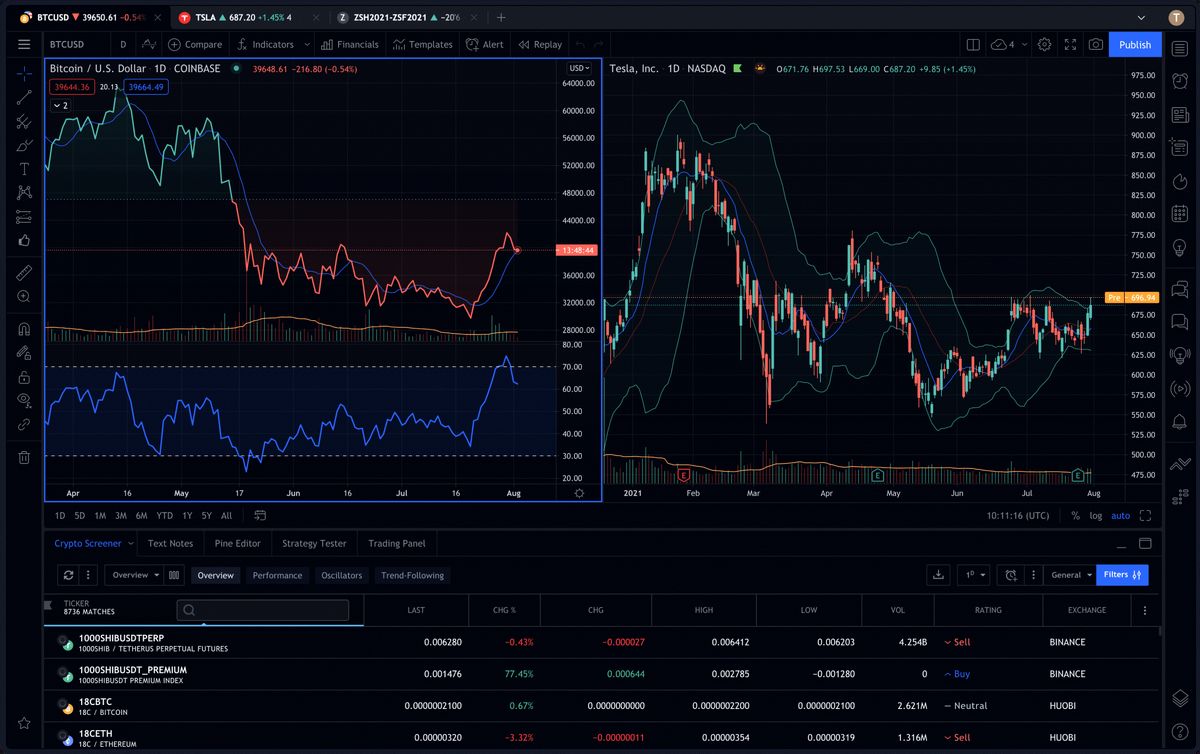Open the screener Filters button
This screenshot has width=1200, height=754.
pos(1122,575)
